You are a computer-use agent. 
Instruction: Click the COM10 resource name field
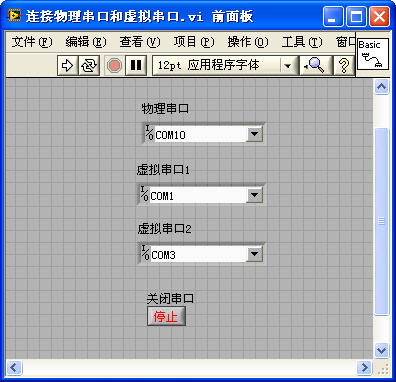(x=200, y=135)
